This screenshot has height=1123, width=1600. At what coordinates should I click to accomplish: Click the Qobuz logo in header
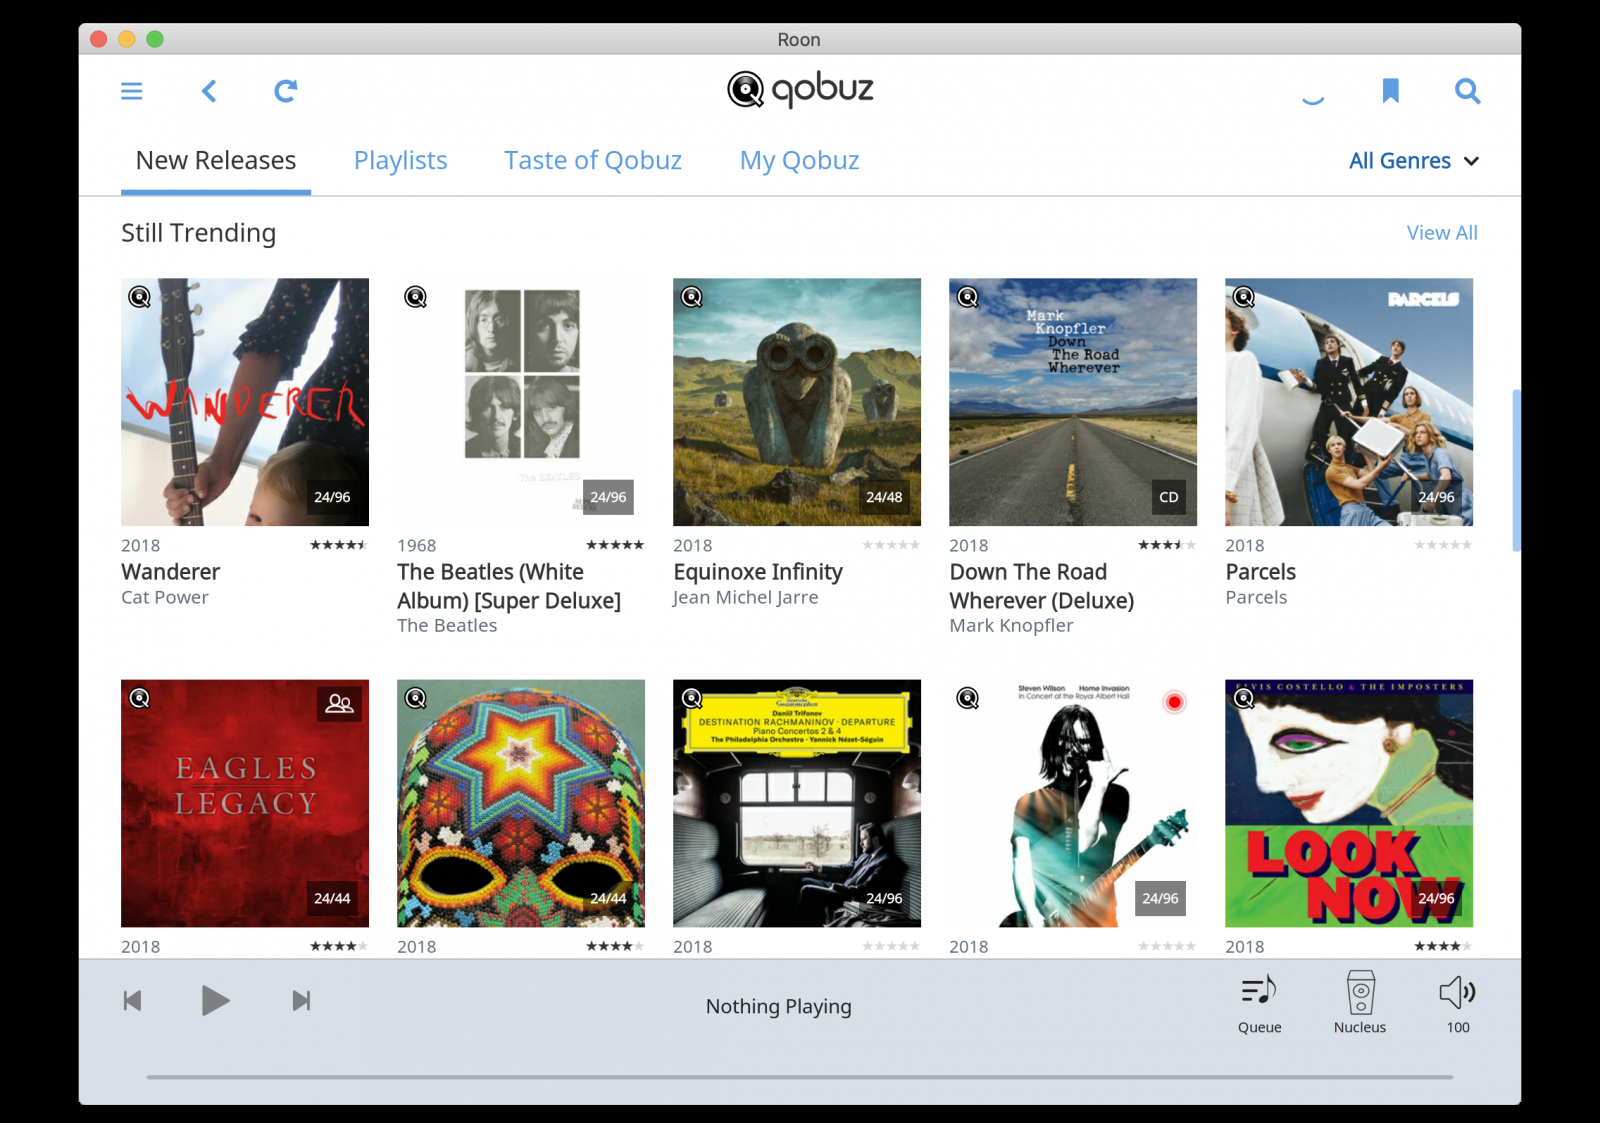point(800,89)
